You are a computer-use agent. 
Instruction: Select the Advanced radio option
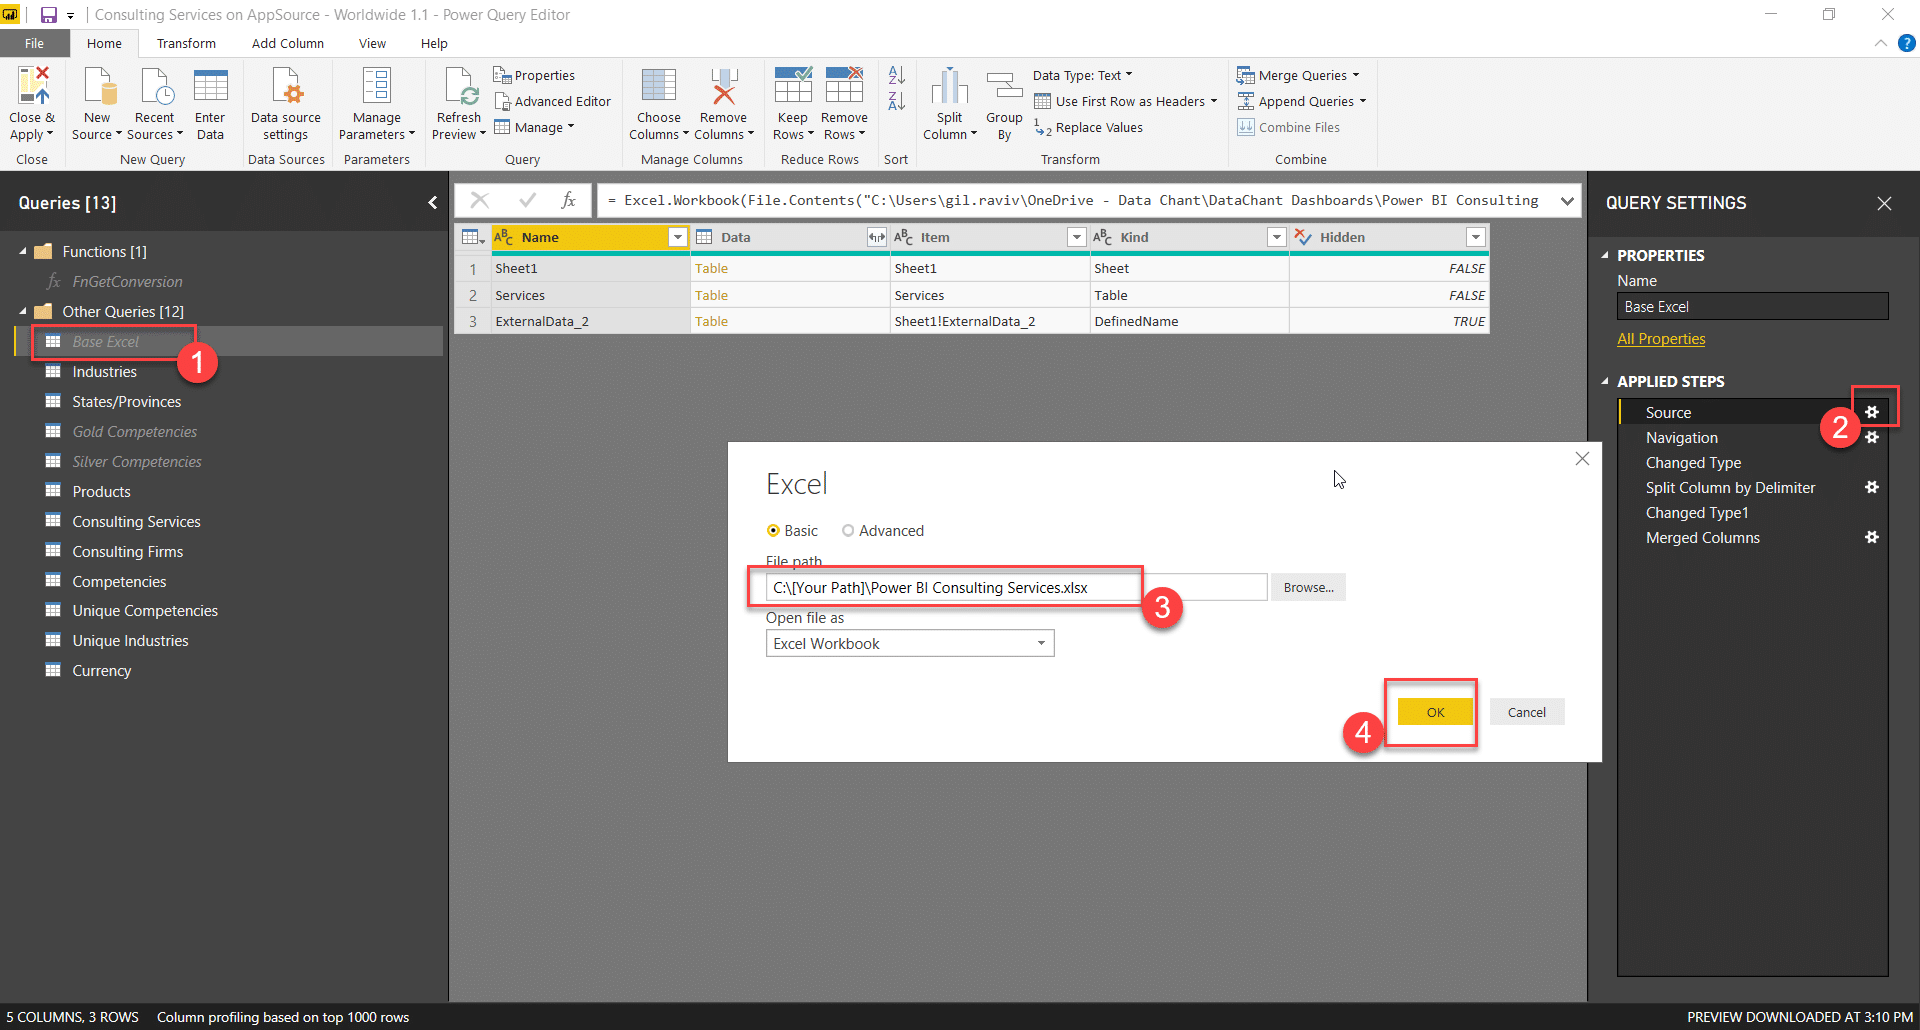[848, 531]
